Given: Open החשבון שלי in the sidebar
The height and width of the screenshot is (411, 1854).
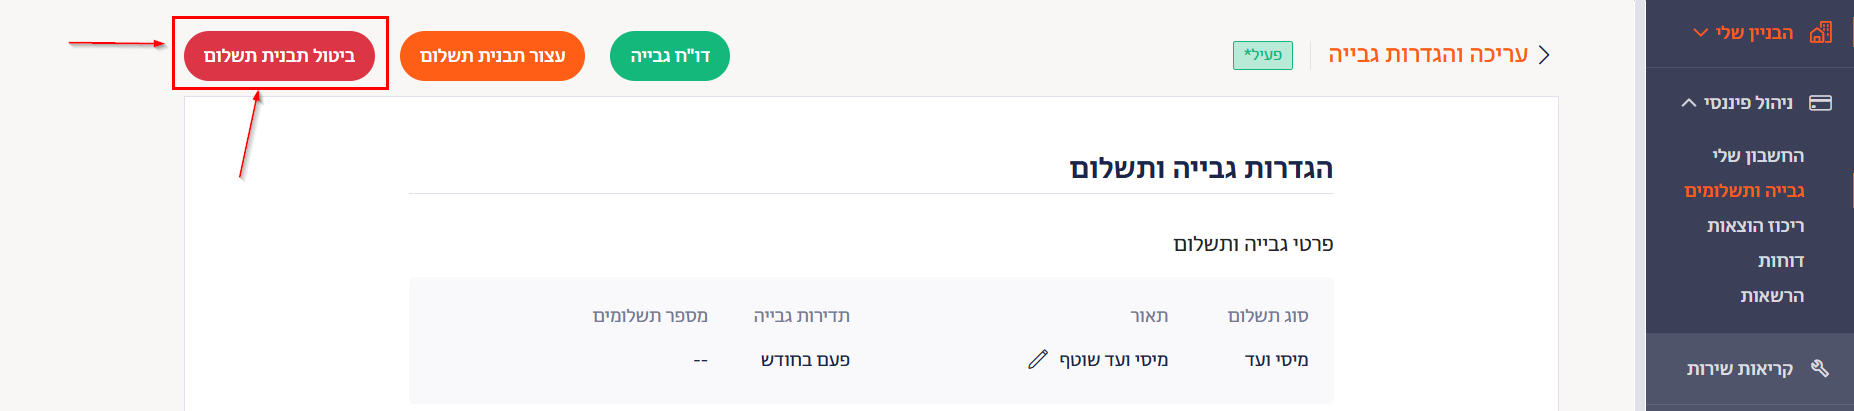Looking at the screenshot, I should 1758,155.
